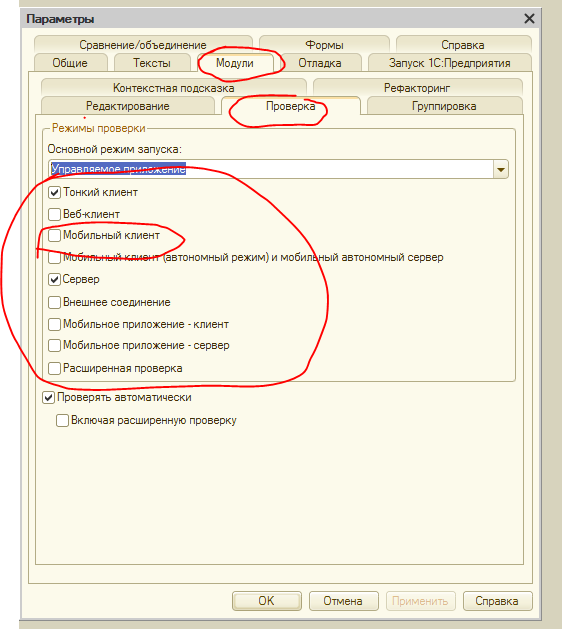Enable the Веб-клиент checkbox
The width and height of the screenshot is (562, 629).
click(55, 214)
